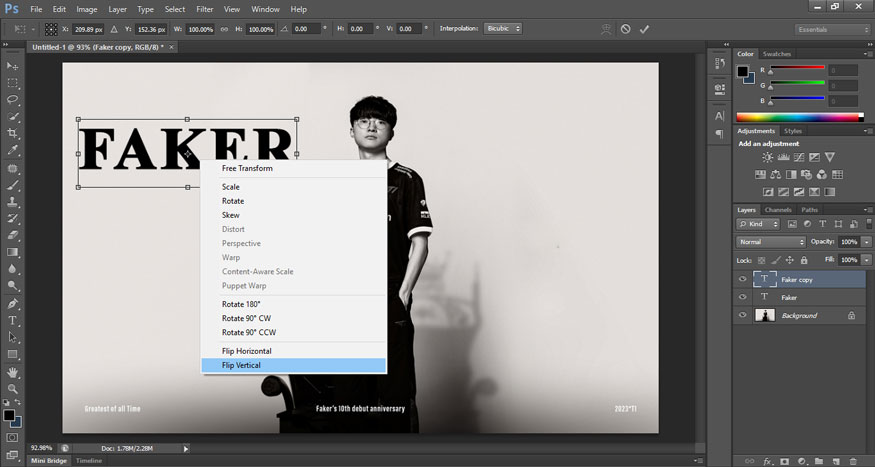Select the Rectangle shape tool

tap(12, 354)
